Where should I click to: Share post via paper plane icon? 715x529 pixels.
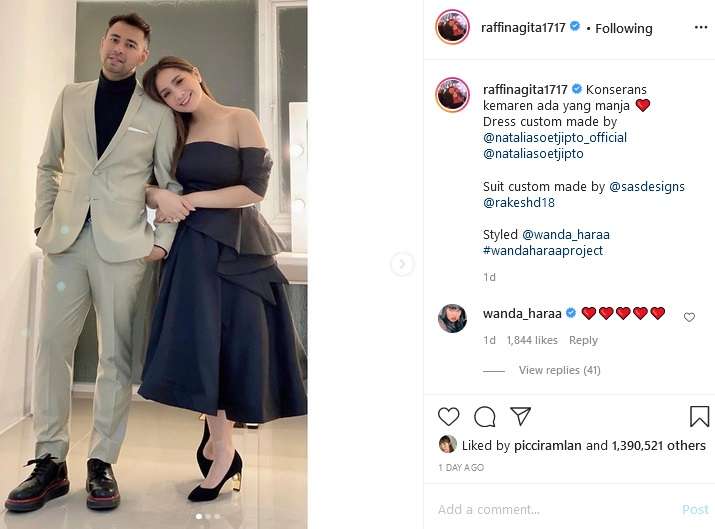click(x=520, y=416)
